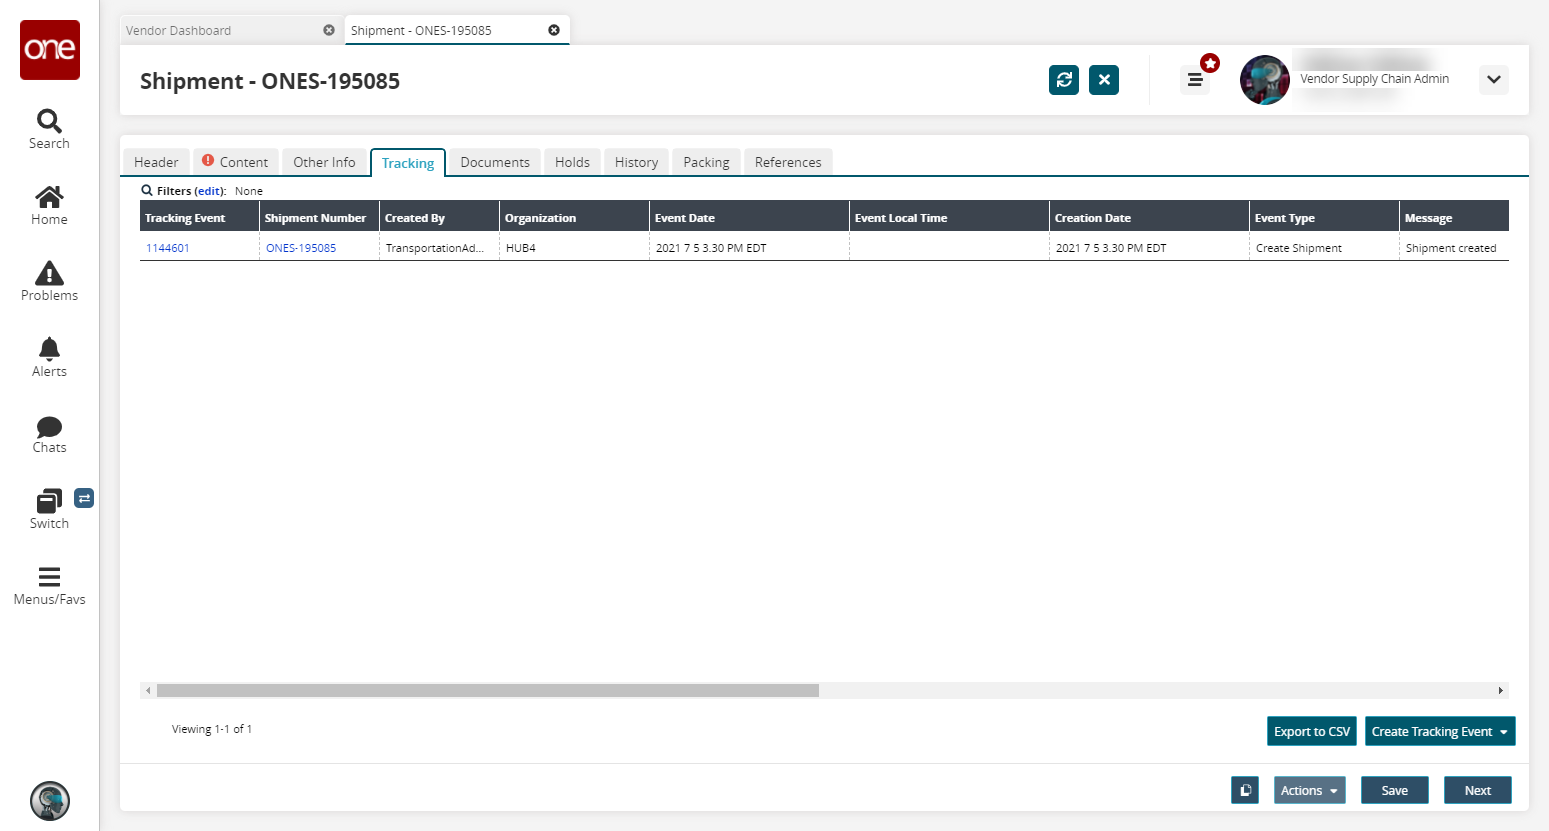The image size is (1549, 831).
Task: Click the TransportationAd... created-by cell
Action: tap(440, 248)
